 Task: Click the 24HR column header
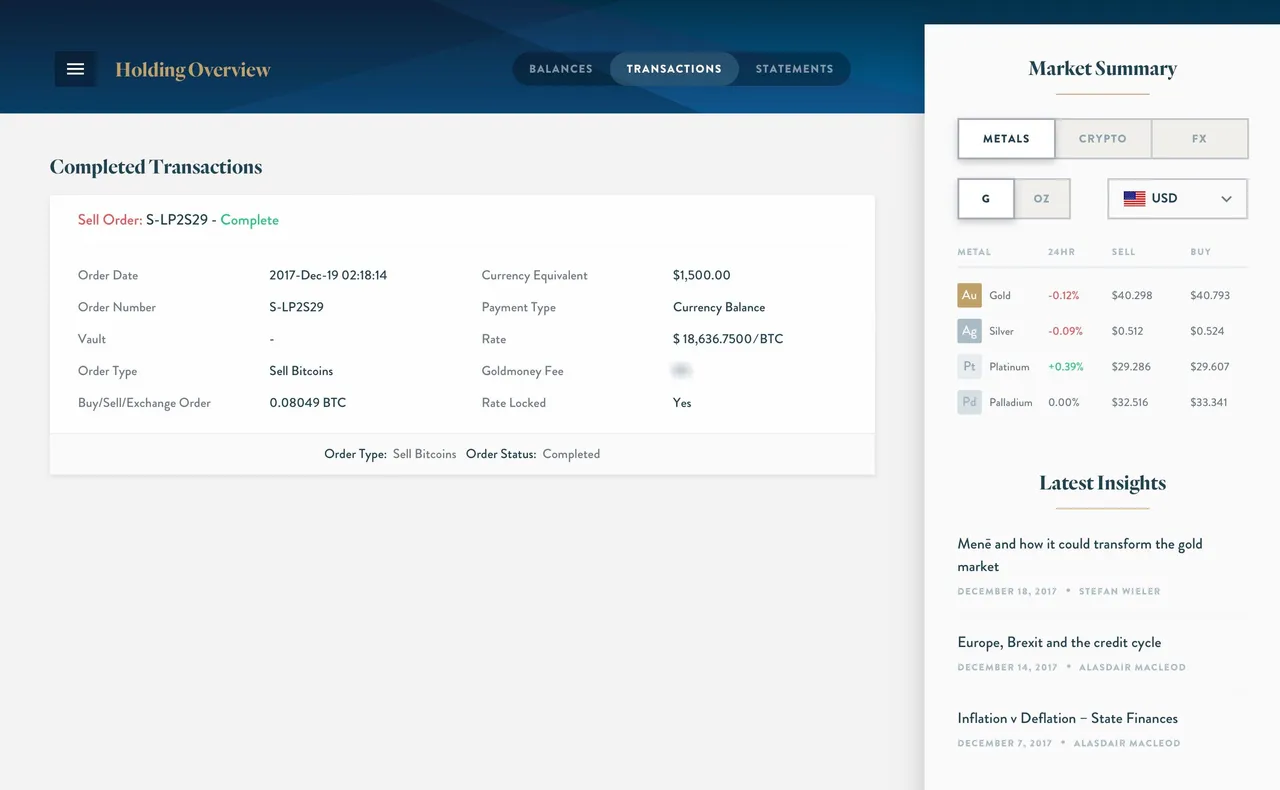1061,252
